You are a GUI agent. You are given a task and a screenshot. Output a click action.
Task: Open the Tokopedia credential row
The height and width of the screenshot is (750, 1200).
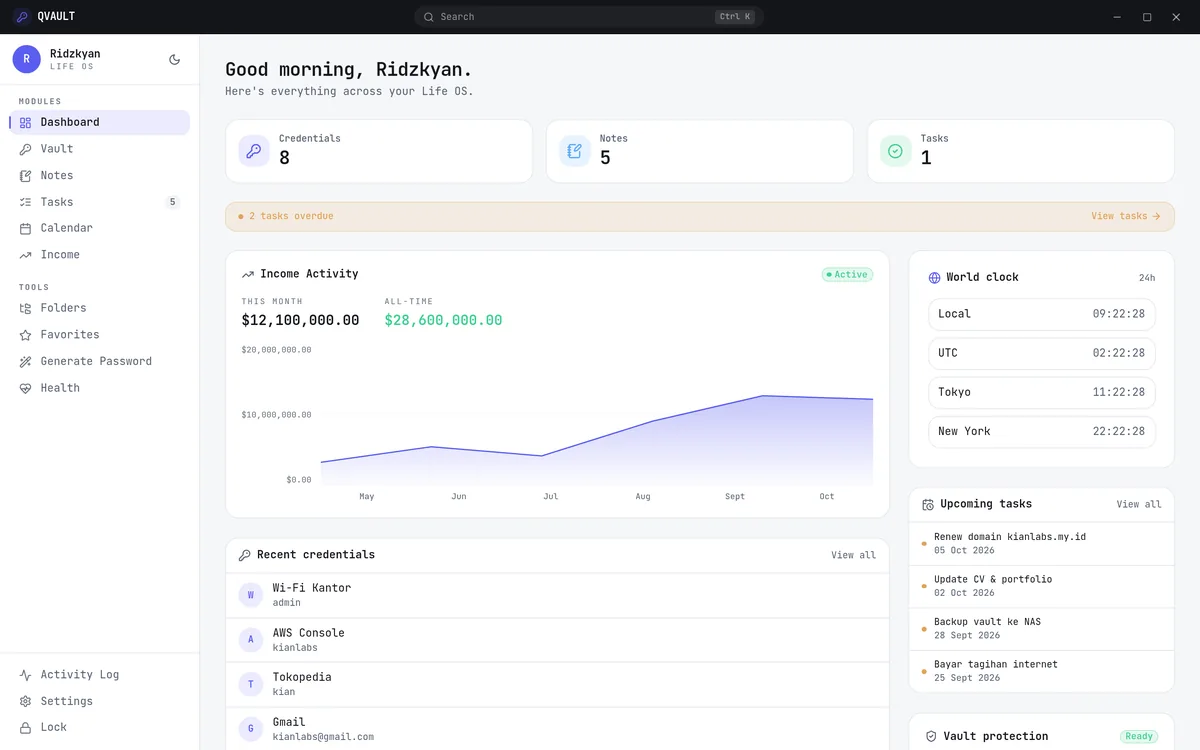pyautogui.click(x=557, y=684)
